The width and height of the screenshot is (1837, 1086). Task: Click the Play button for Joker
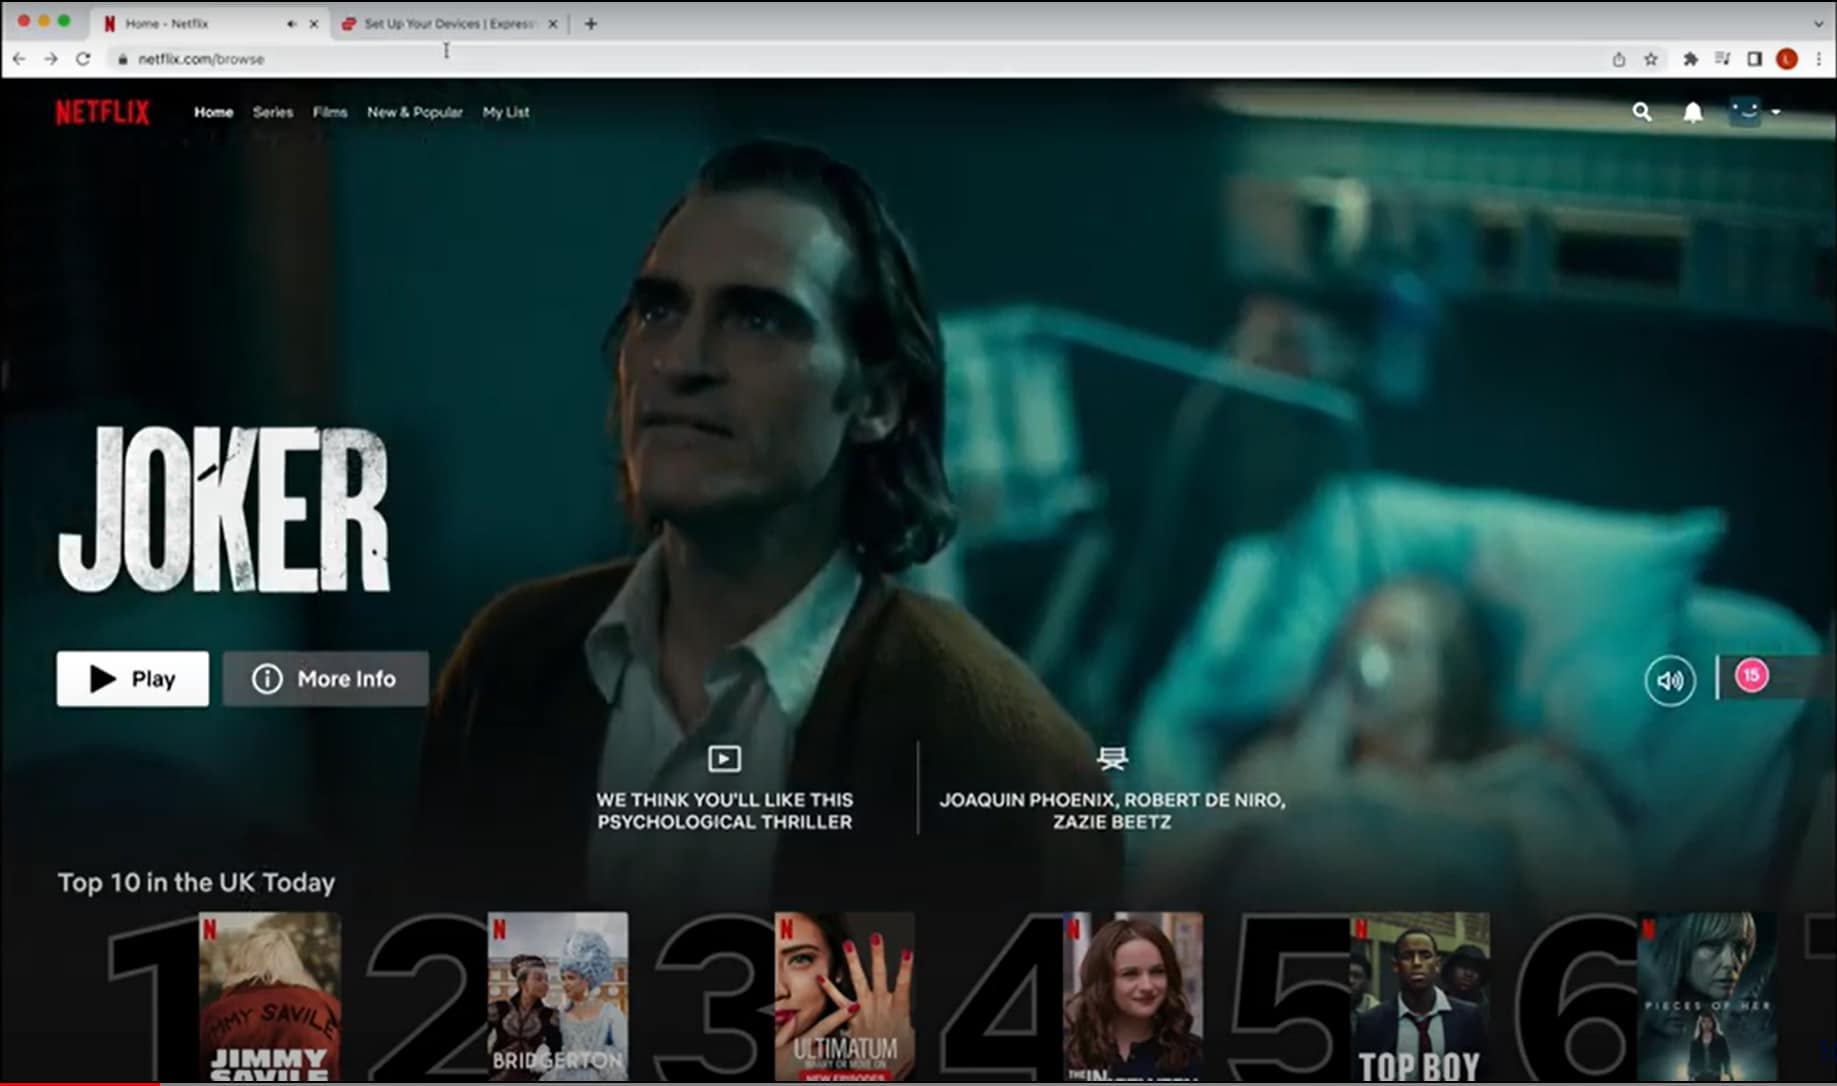tap(131, 678)
